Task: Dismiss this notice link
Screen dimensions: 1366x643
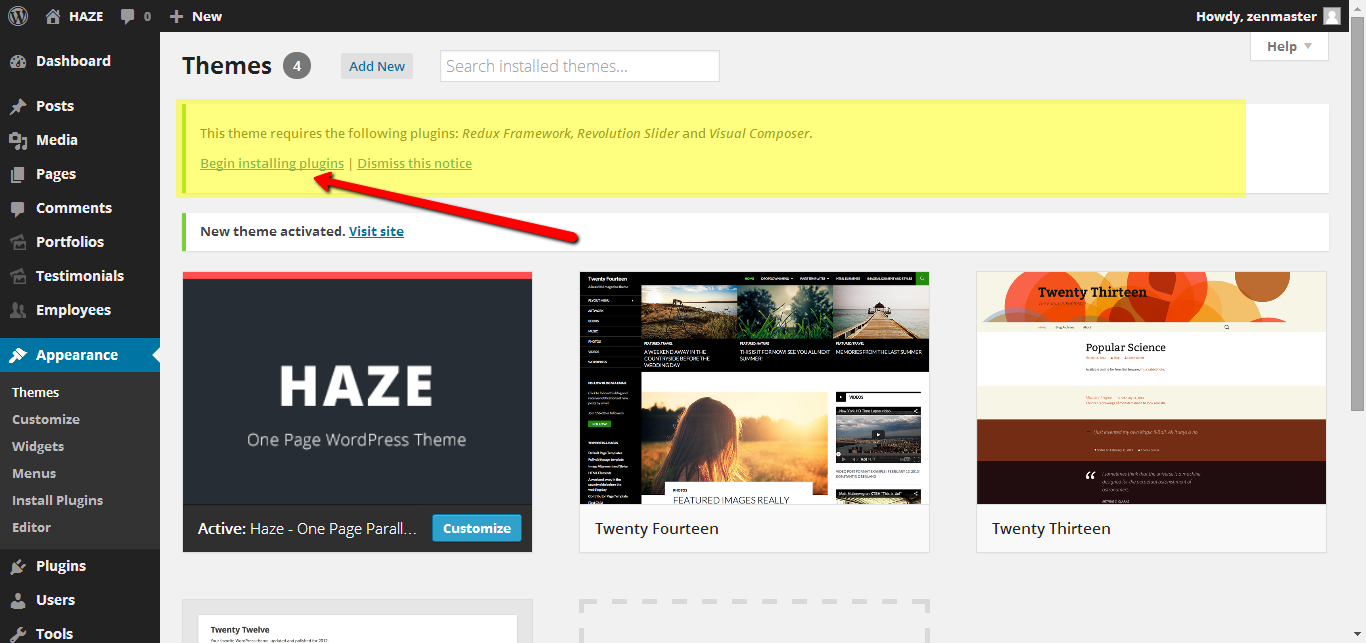Action: (414, 163)
